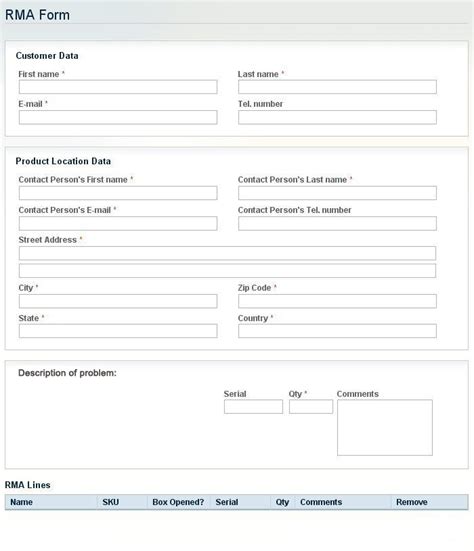Screen dimensions: 474x551
Task: Focus Contact Person's First name field
Action: [x=118, y=193]
